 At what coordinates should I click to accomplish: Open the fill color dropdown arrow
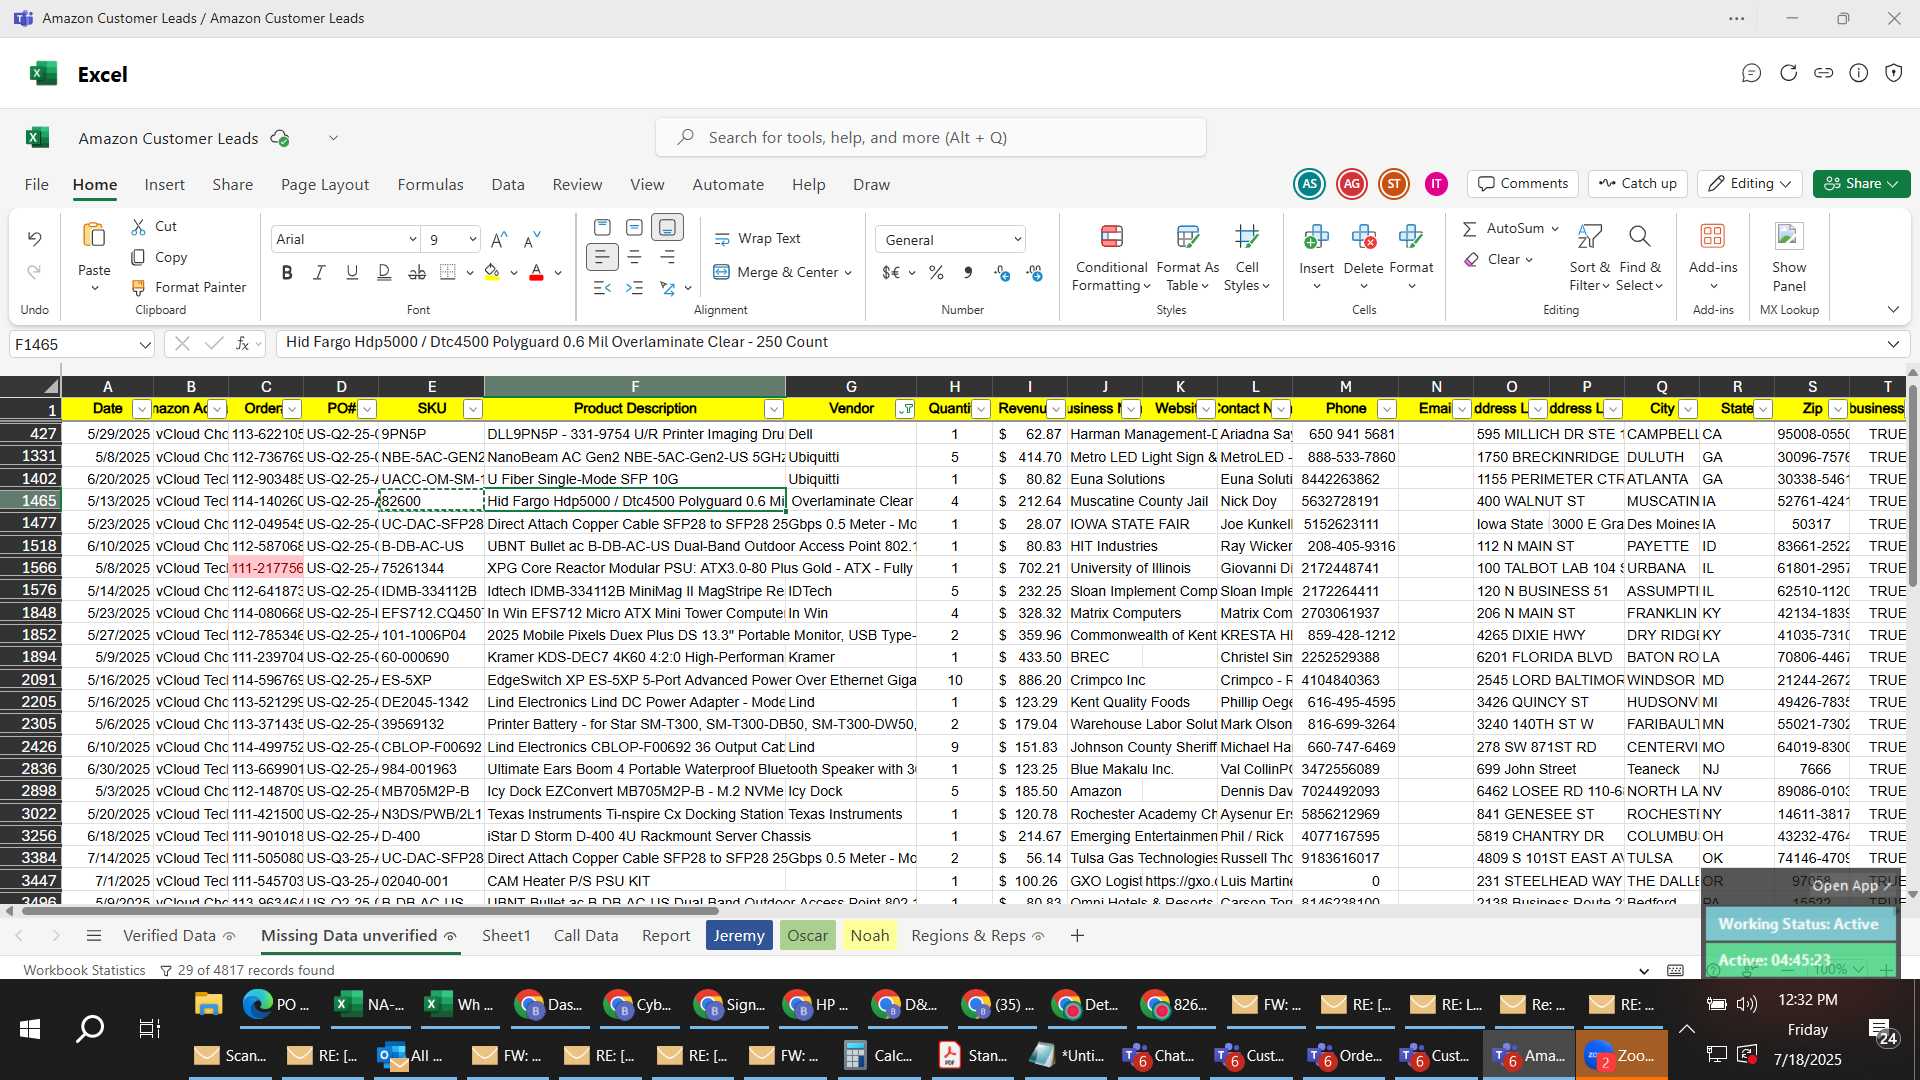514,273
